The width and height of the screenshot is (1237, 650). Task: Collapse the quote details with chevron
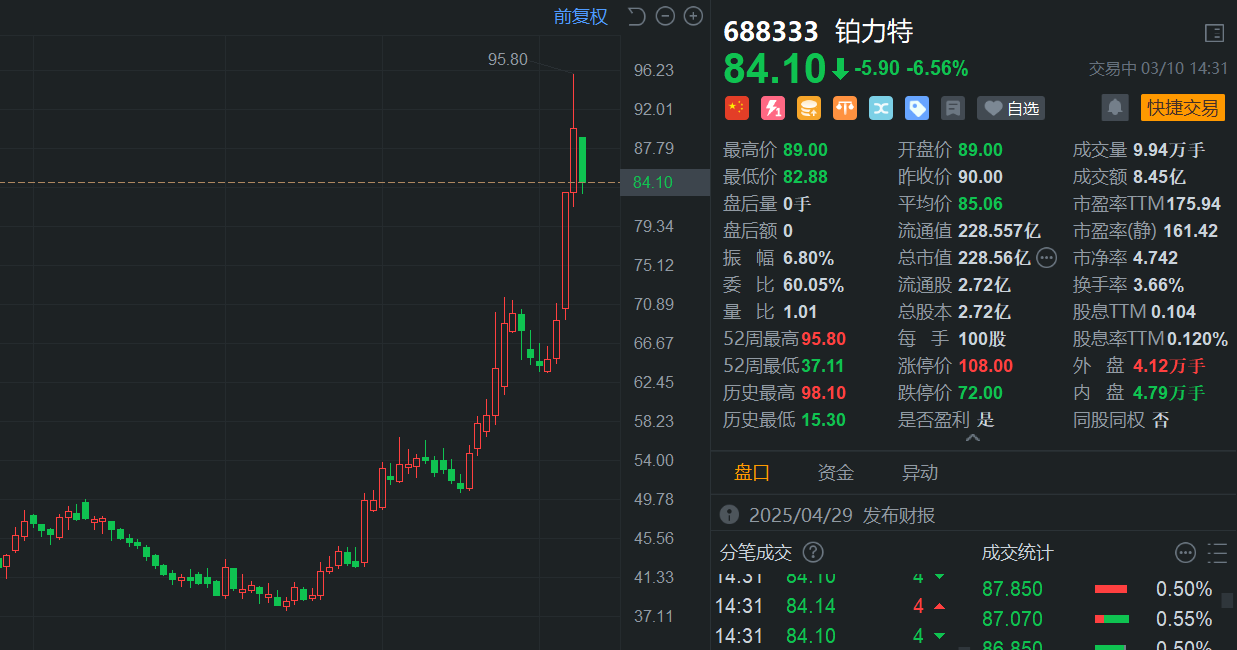(972, 438)
